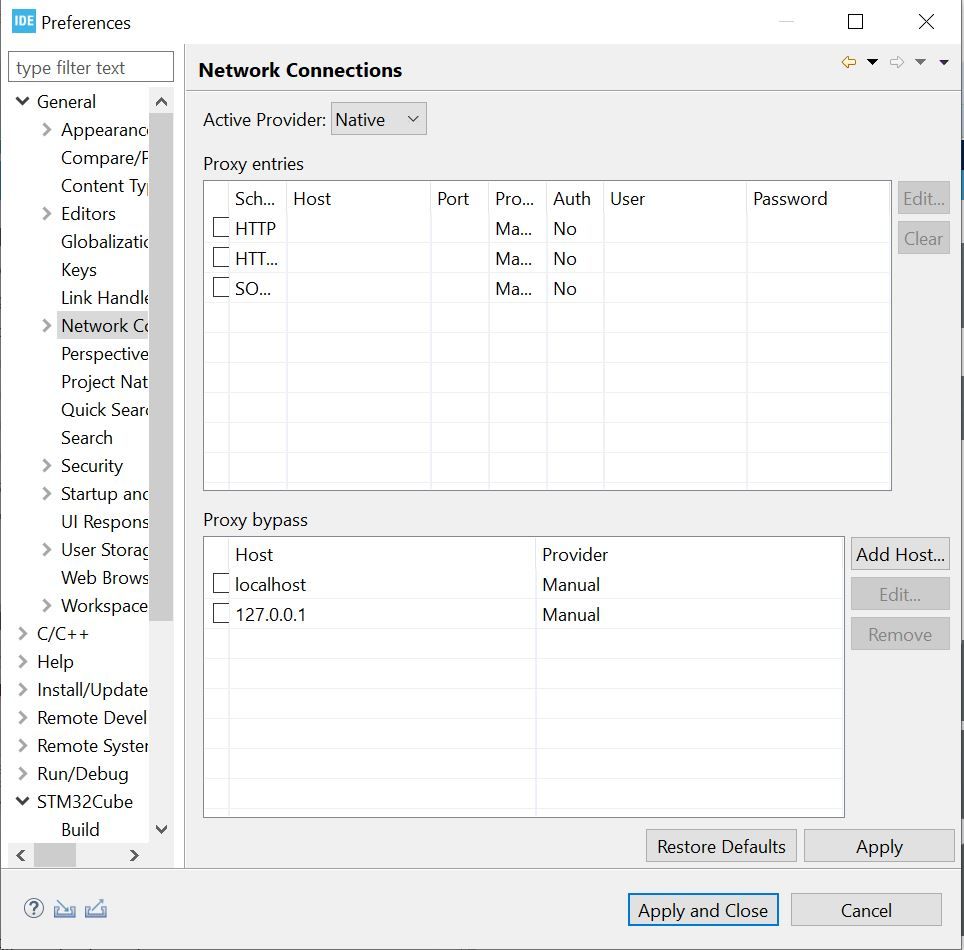Screen dimensions: 964x950
Task: Open the Forward history dropdown arrow
Action: 920,62
